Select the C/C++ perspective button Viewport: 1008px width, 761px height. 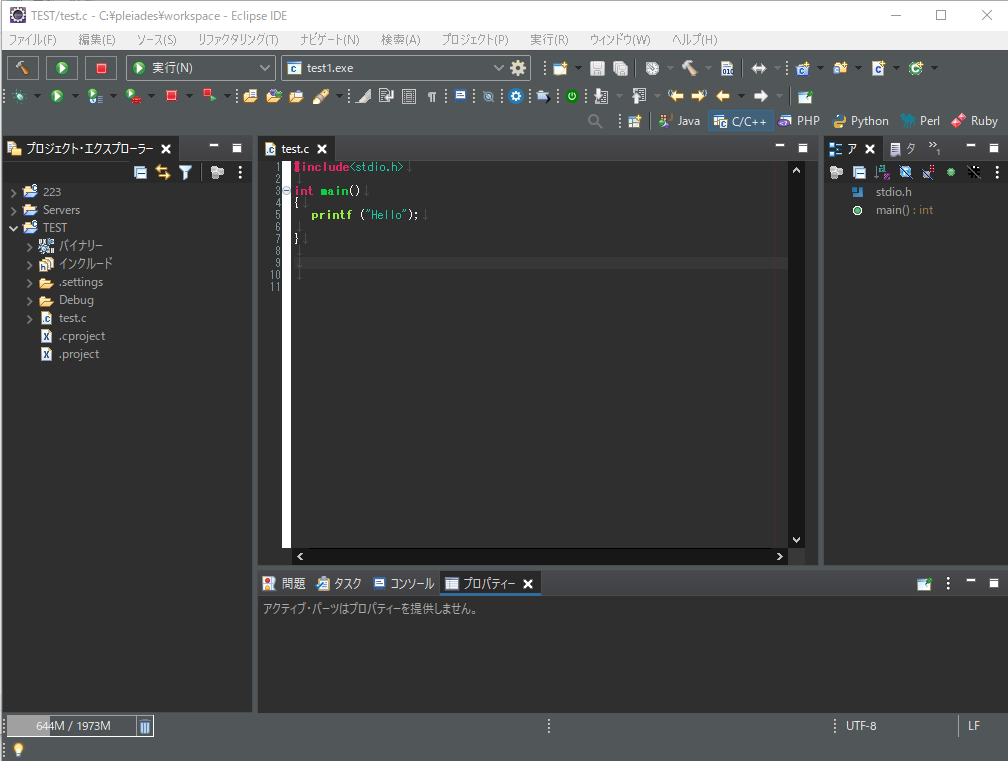pos(741,121)
